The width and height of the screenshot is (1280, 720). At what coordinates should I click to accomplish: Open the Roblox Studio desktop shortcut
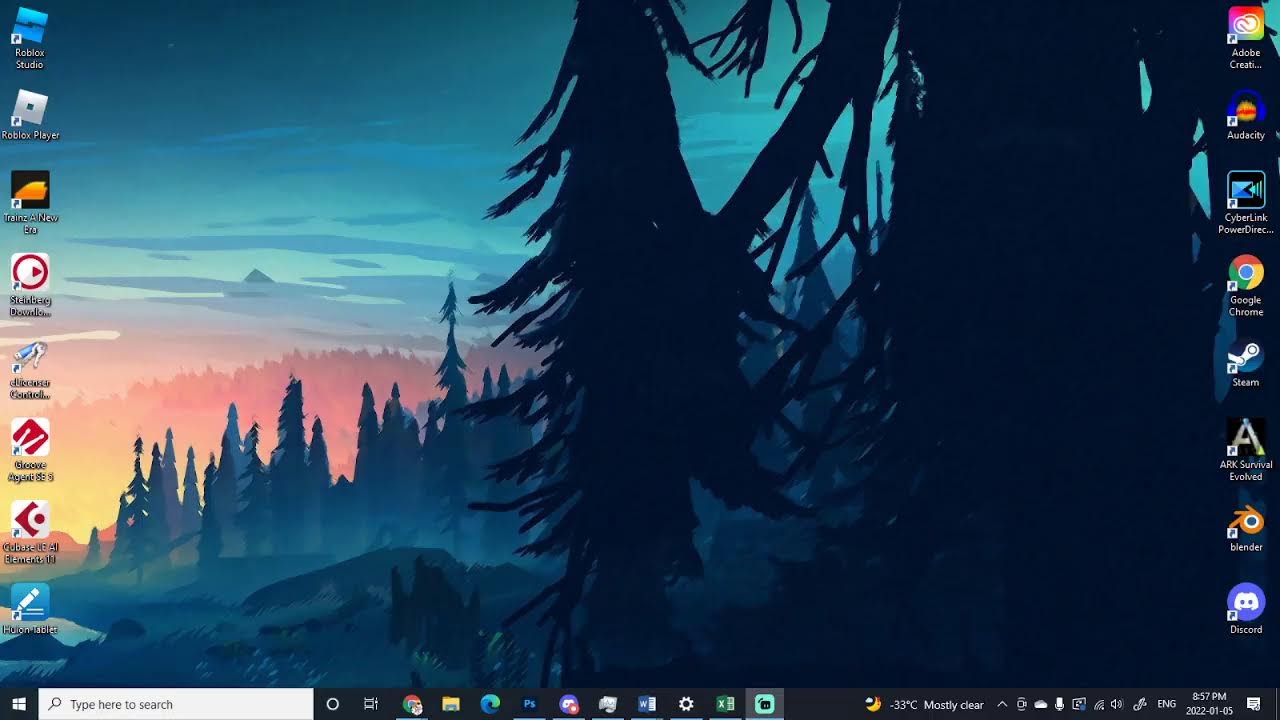pyautogui.click(x=30, y=37)
